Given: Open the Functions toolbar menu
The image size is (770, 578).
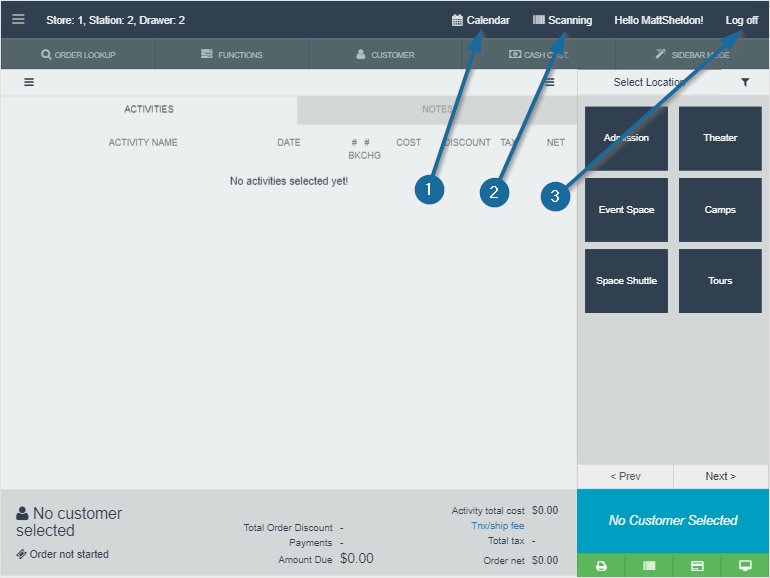Looking at the screenshot, I should (x=231, y=55).
